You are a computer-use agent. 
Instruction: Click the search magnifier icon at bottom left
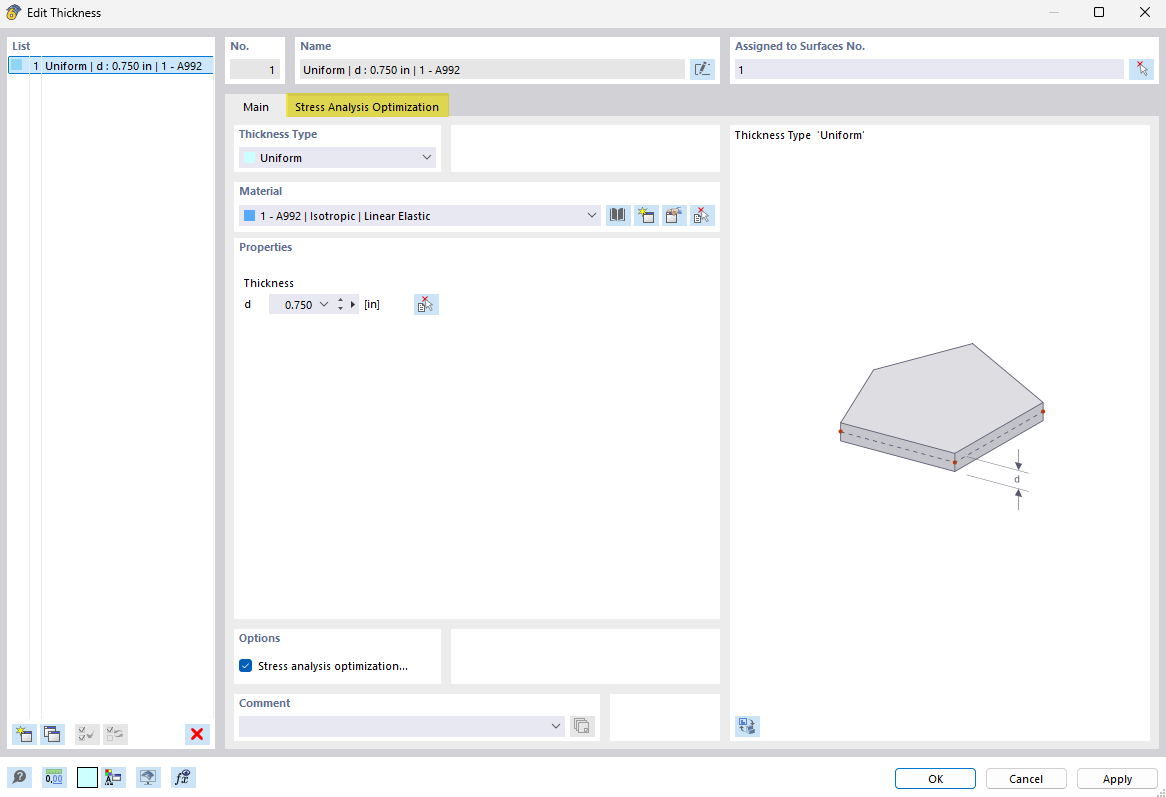[19, 778]
